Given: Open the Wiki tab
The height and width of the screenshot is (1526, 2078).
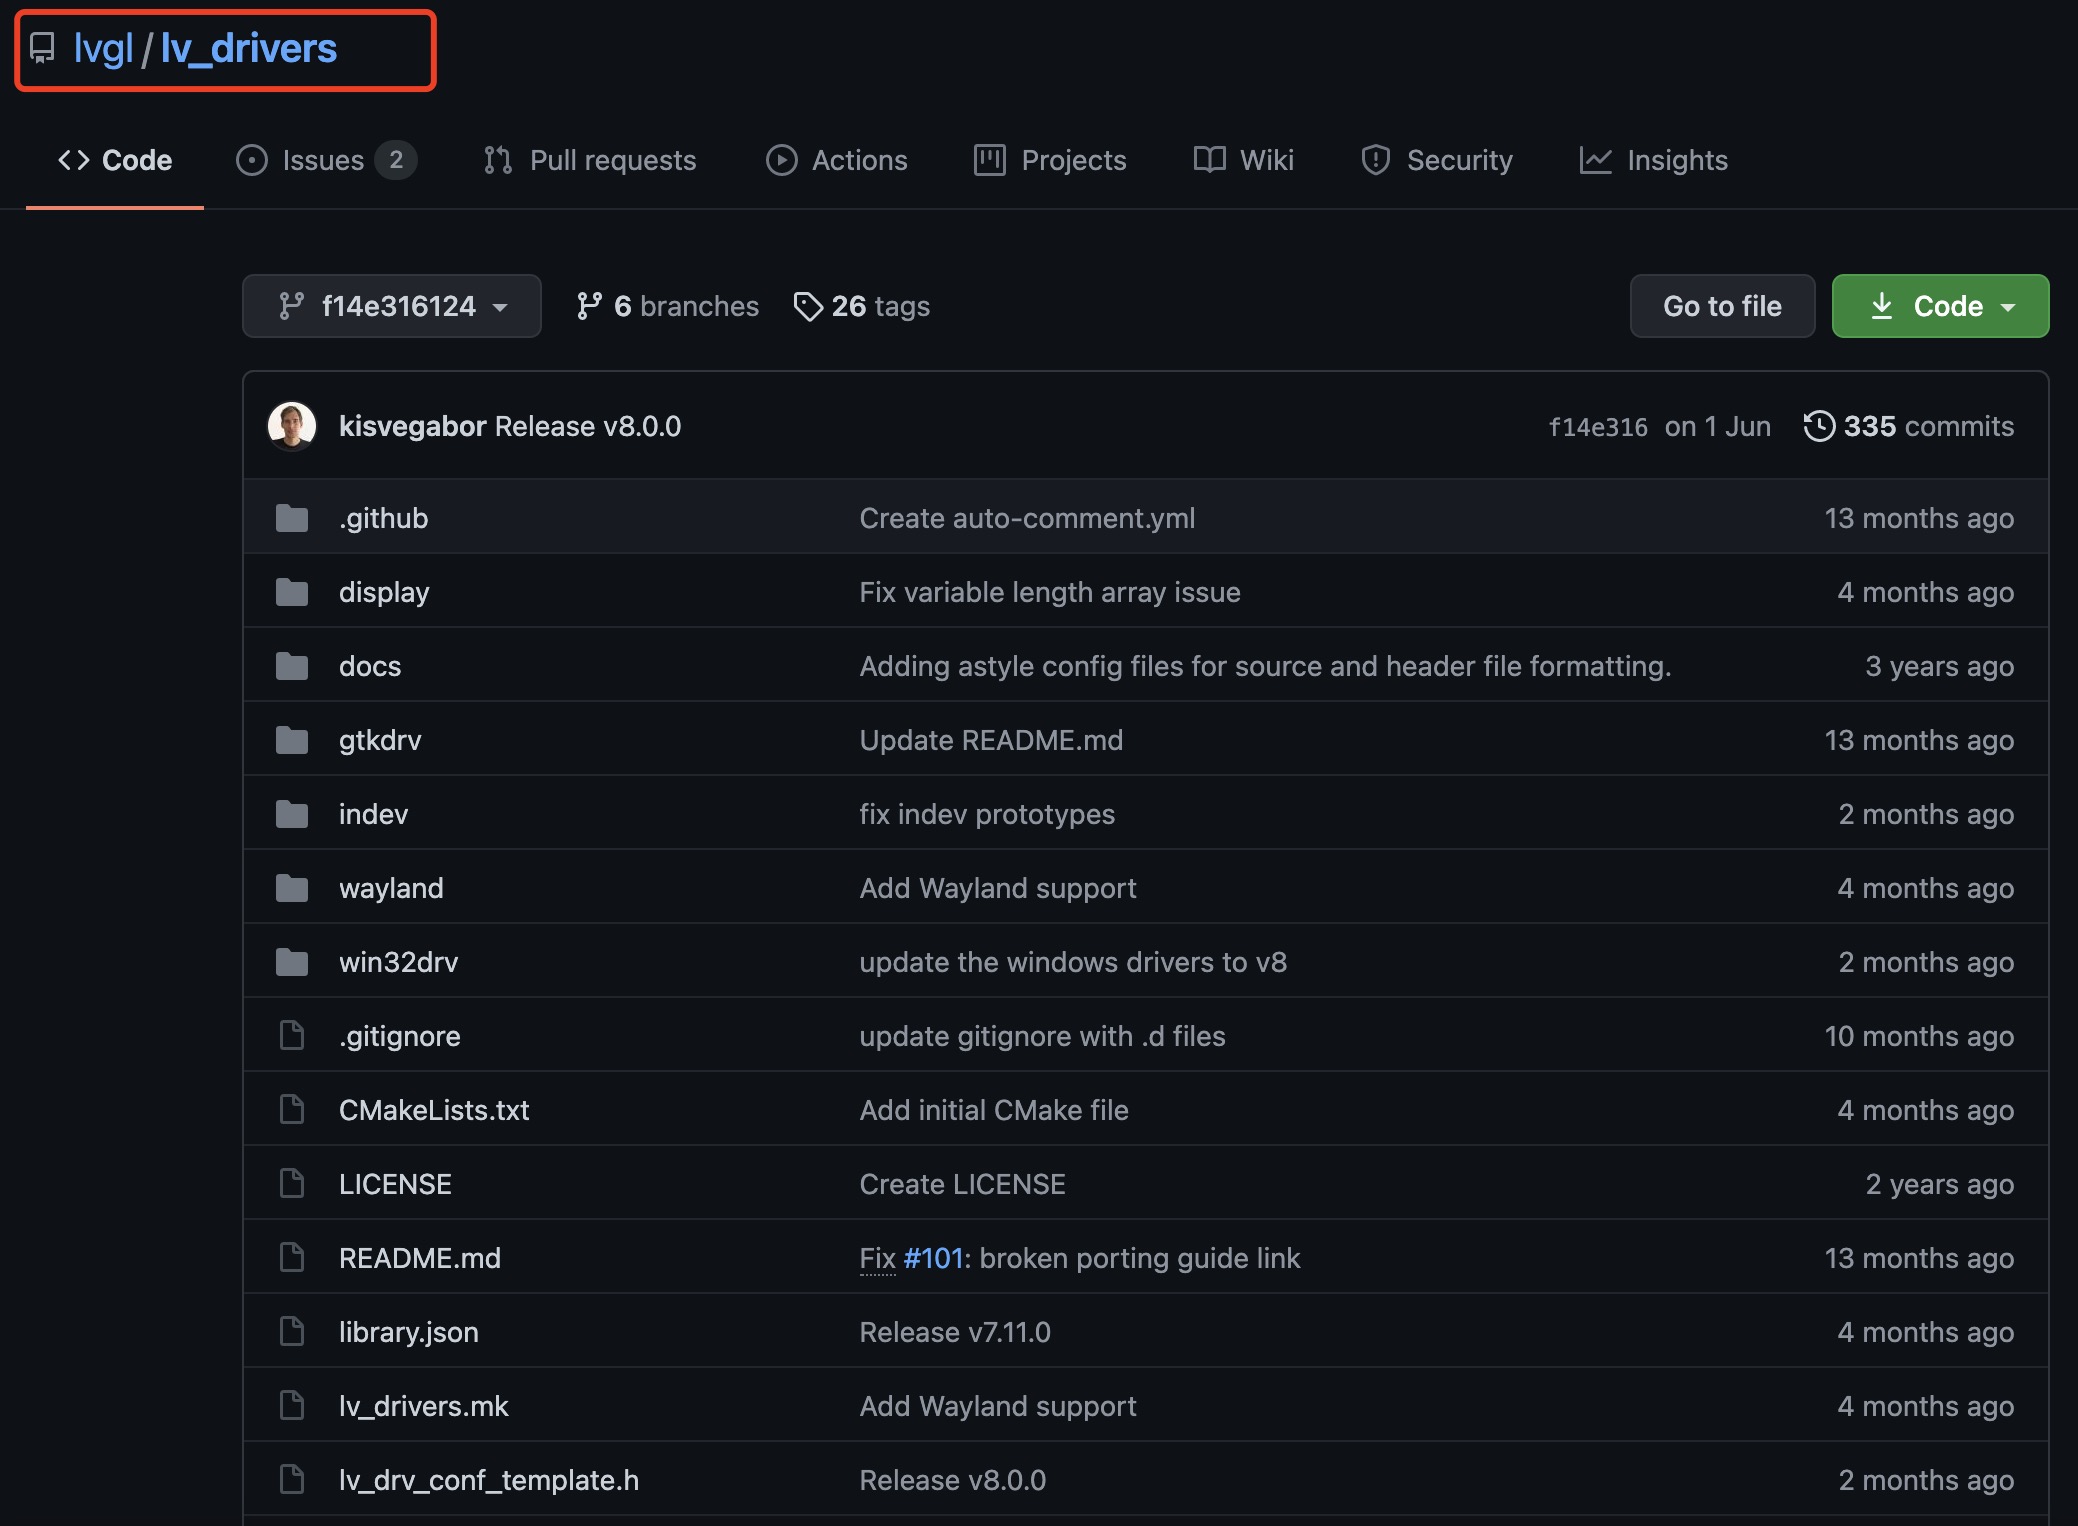Looking at the screenshot, I should [x=1243, y=160].
